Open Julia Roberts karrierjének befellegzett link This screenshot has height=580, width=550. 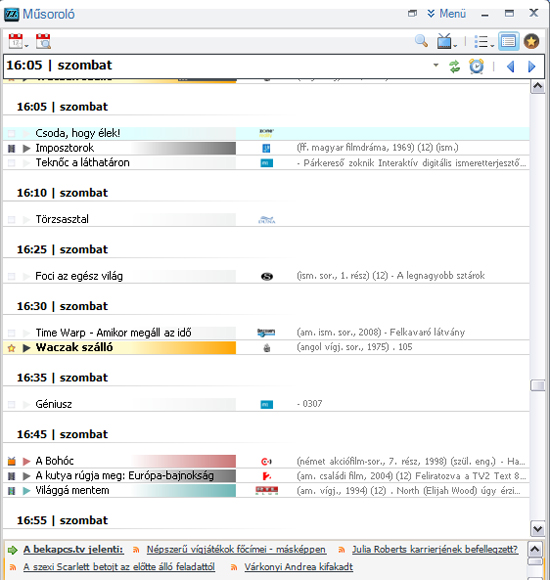pos(435,550)
